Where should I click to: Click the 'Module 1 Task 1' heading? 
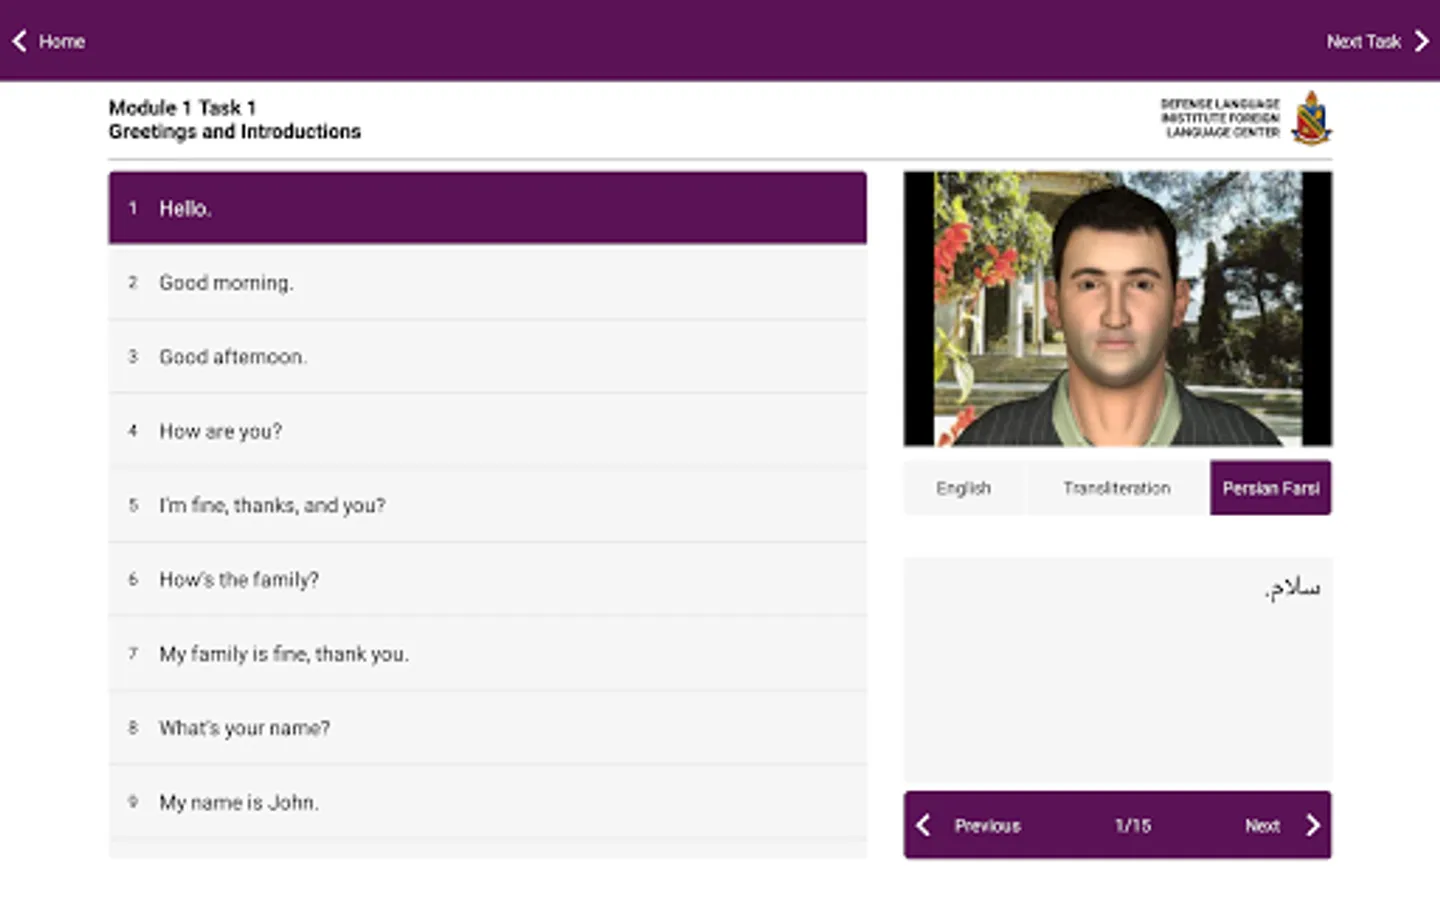[182, 107]
